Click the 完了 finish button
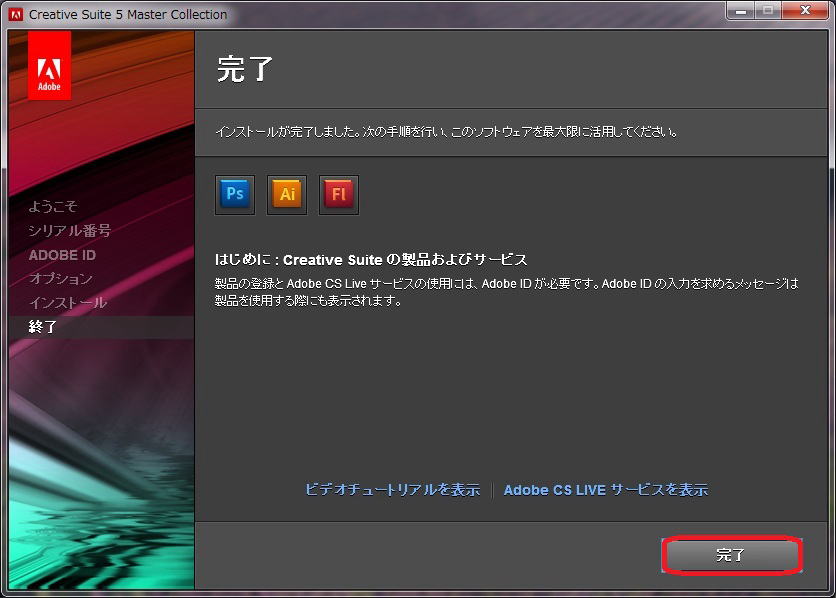Screen dimensions: 836x598 [x=731, y=555]
